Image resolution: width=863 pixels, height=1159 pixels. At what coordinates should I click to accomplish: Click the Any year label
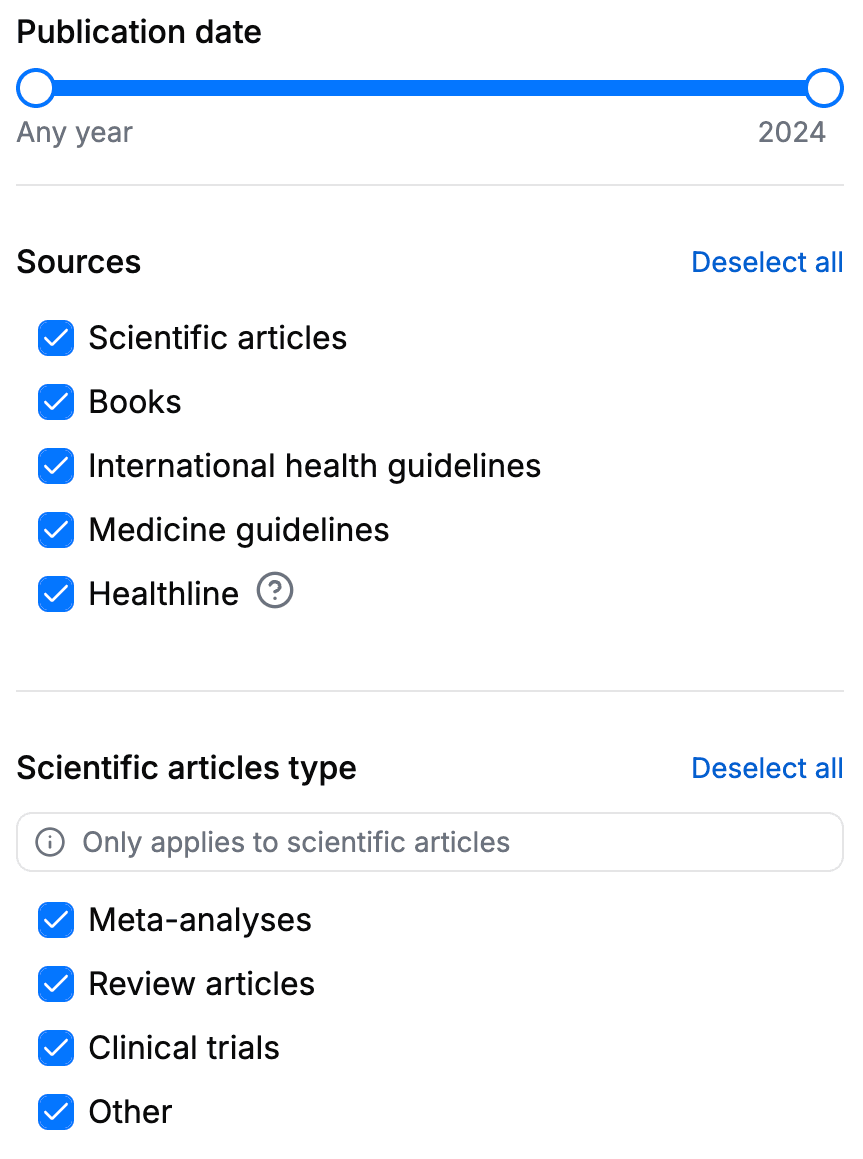73,131
